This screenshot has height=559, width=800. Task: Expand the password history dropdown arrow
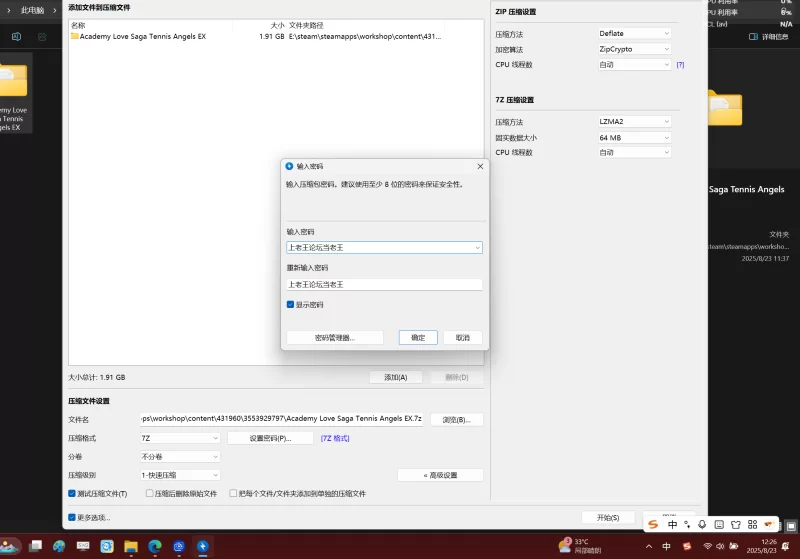pos(477,248)
